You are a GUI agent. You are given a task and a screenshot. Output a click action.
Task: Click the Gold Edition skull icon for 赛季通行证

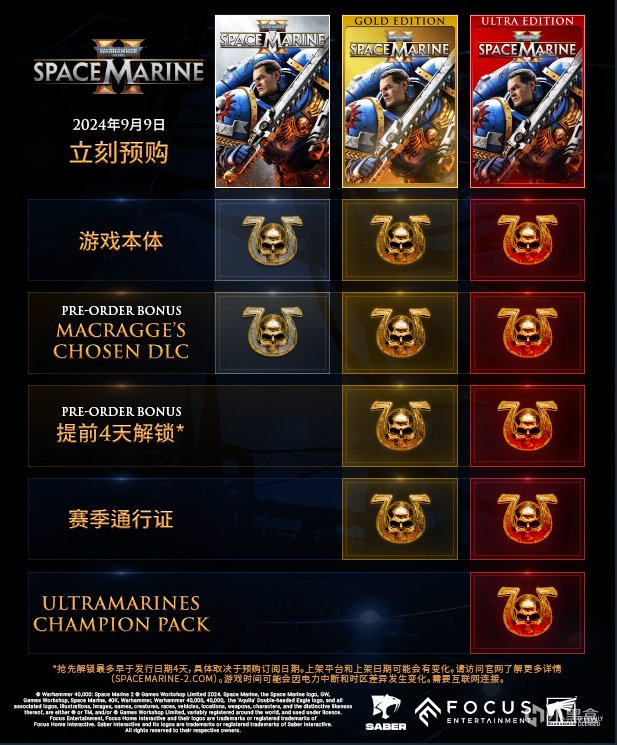tap(400, 518)
